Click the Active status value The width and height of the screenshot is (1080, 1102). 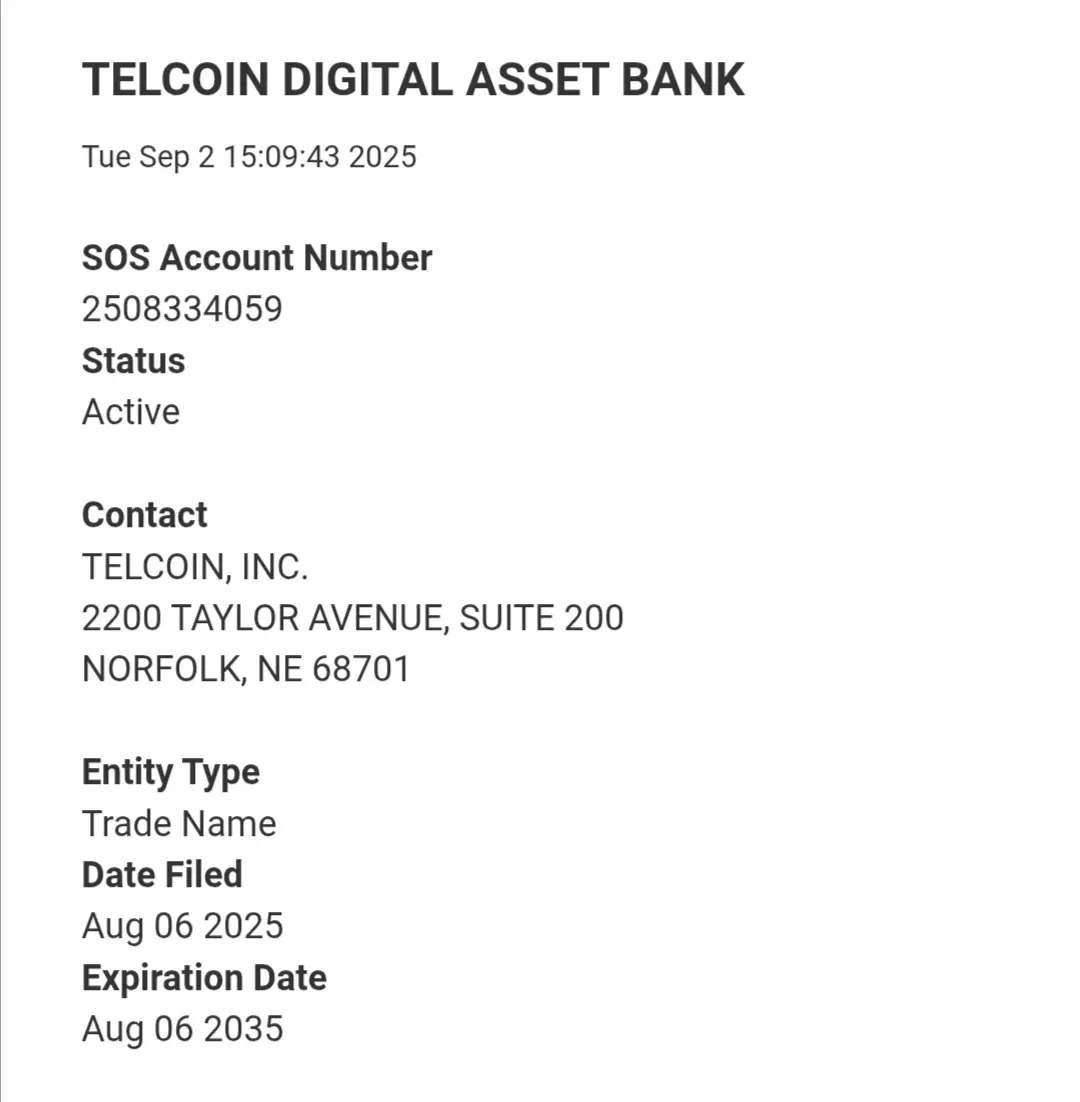131,412
